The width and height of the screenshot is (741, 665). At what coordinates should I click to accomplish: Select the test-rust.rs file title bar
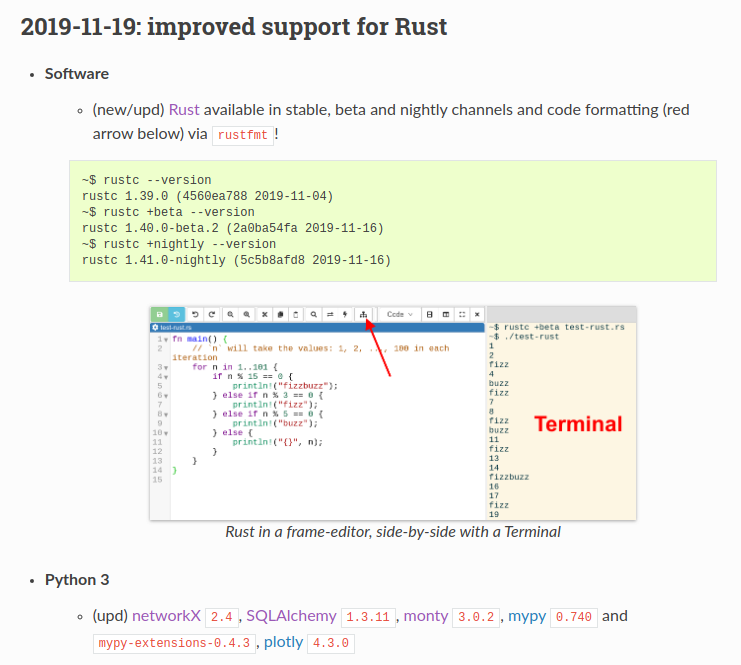(x=317, y=328)
